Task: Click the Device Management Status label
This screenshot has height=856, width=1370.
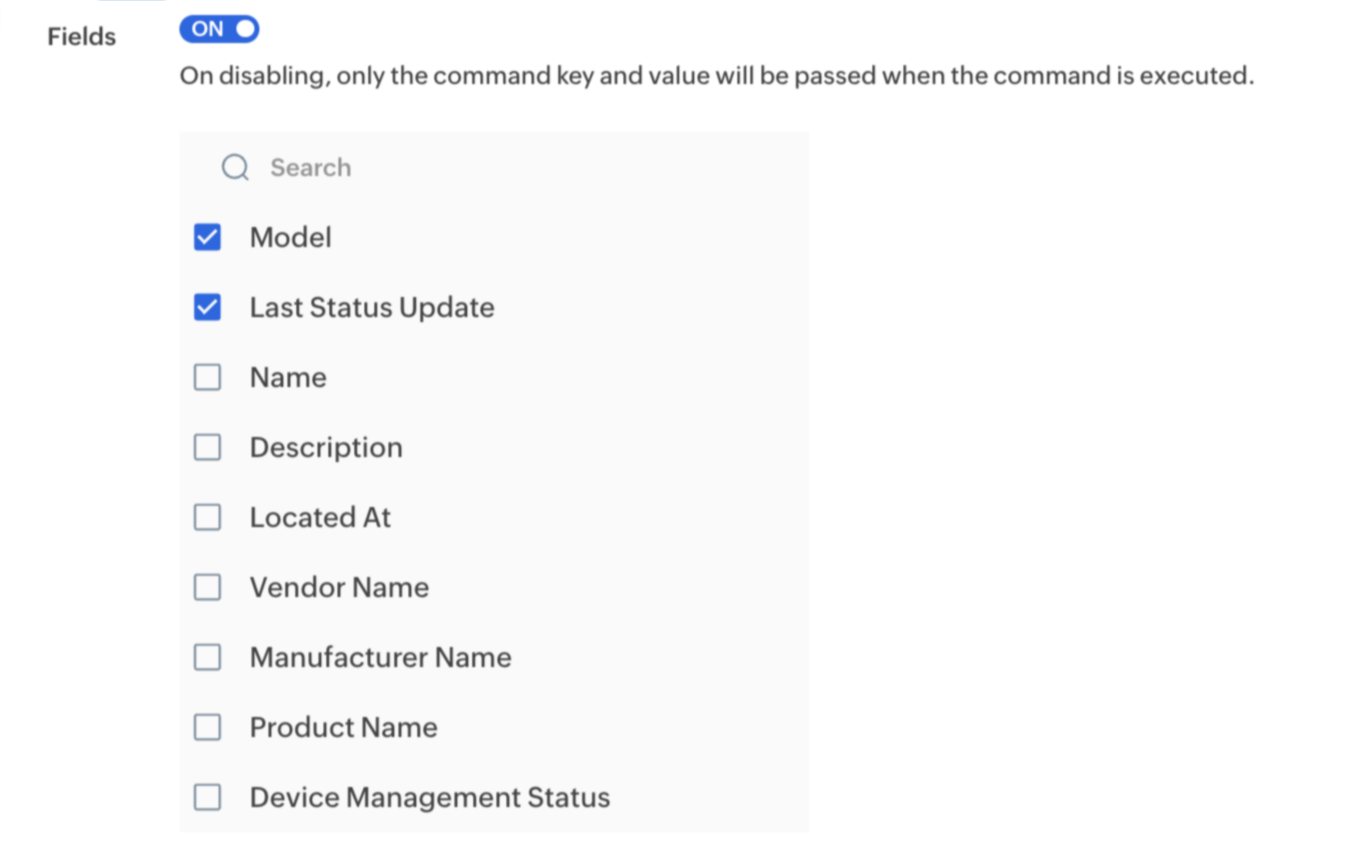Action: tap(429, 797)
